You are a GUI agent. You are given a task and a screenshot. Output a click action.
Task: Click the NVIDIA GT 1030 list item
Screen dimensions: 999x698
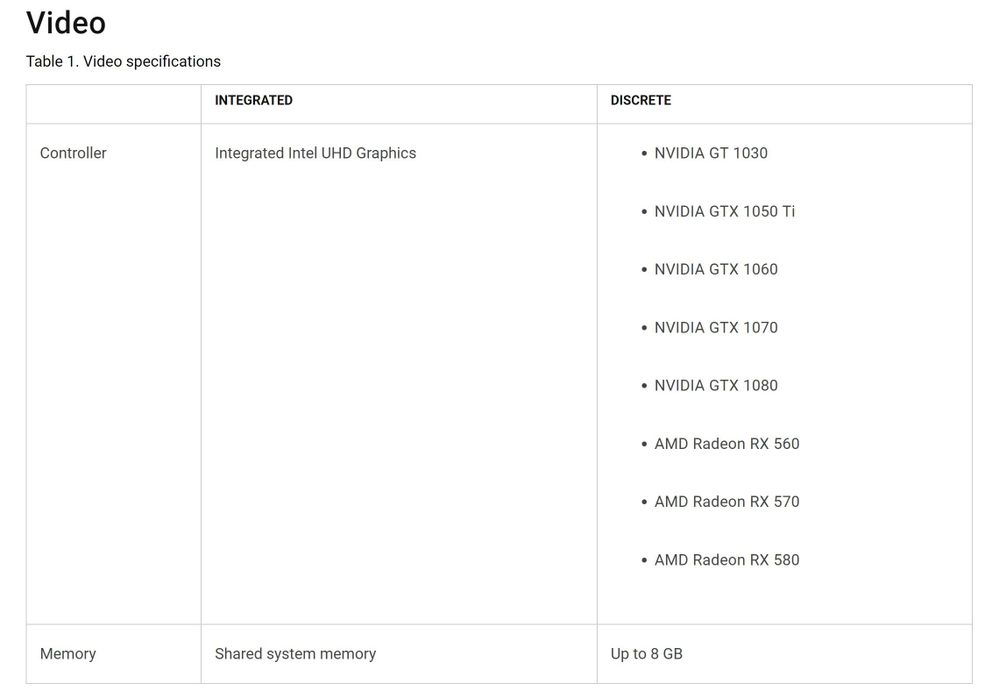[x=710, y=153]
